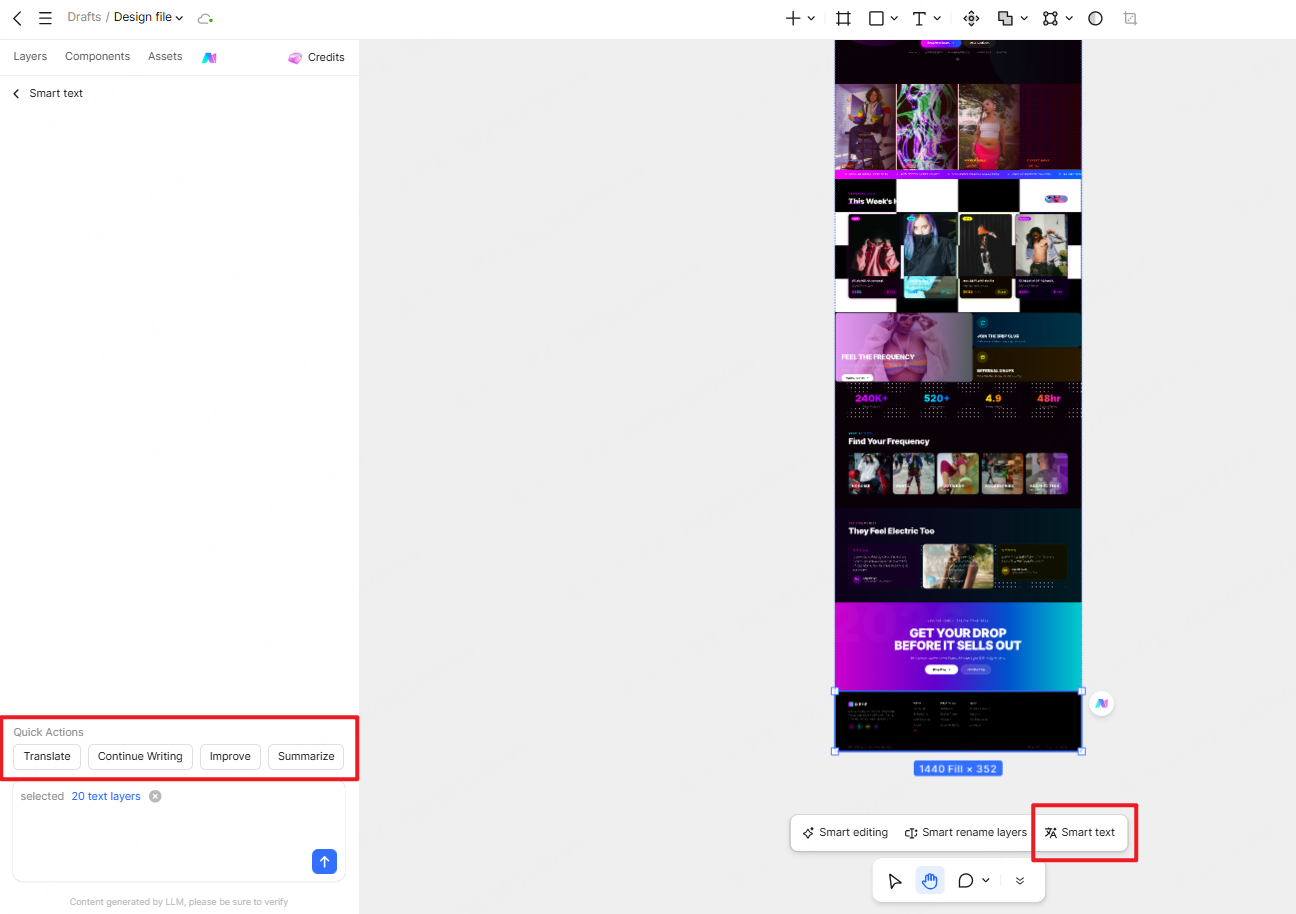Click the 48hr stat on canvas

pos(1049,399)
